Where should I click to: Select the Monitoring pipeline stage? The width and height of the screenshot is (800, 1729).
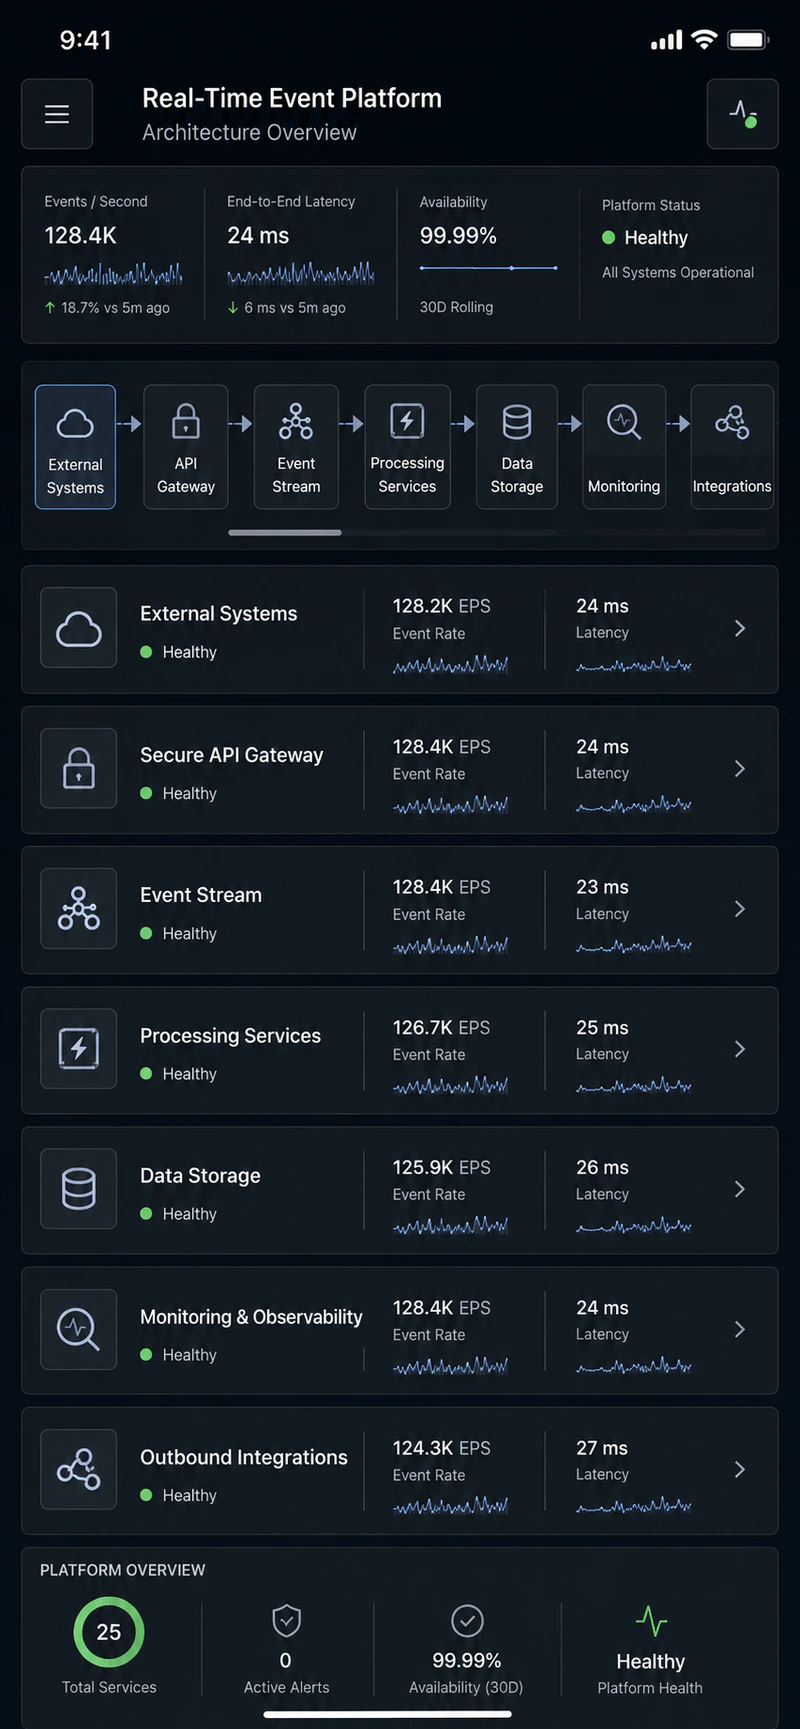coord(624,447)
